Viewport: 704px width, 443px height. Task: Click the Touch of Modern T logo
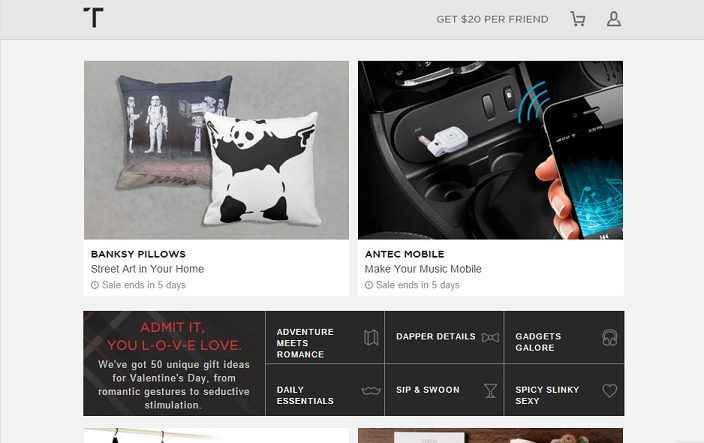click(x=93, y=18)
